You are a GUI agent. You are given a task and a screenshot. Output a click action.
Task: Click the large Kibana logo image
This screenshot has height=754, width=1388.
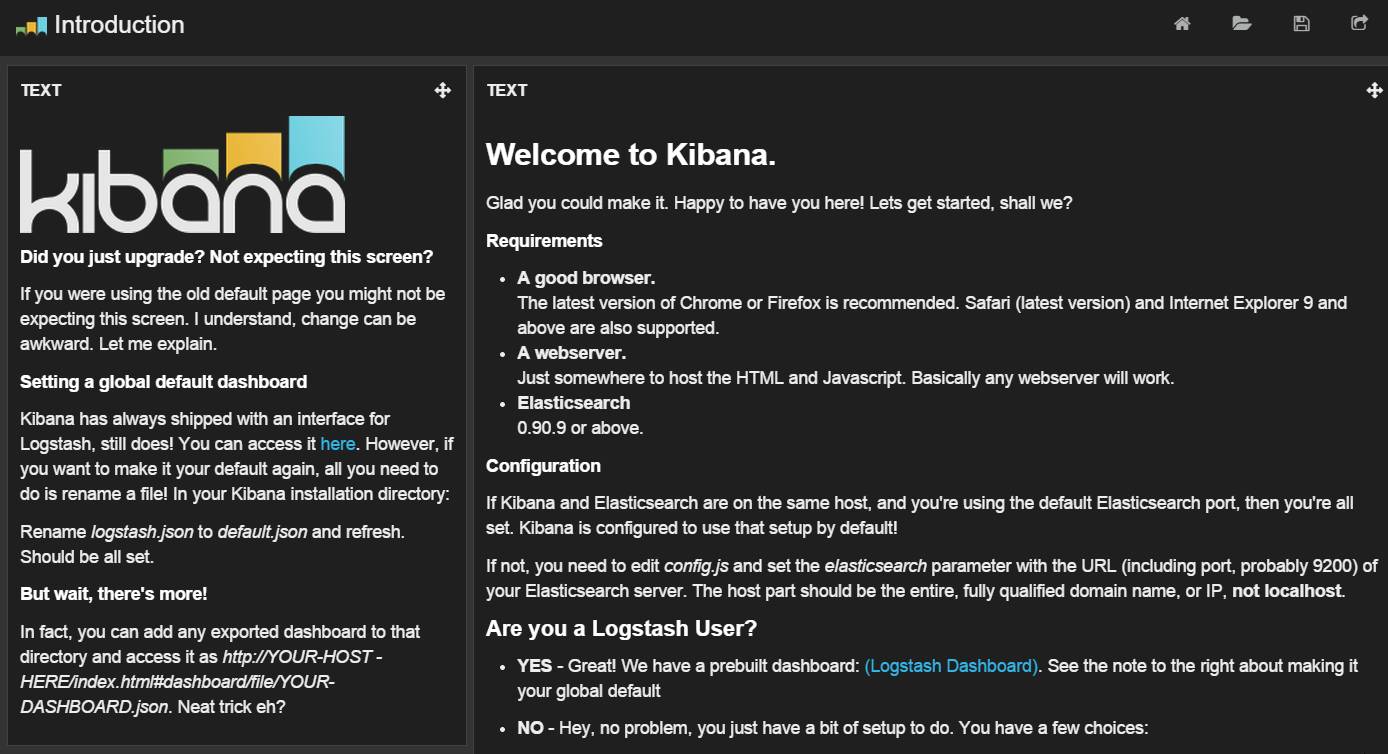pos(182,175)
